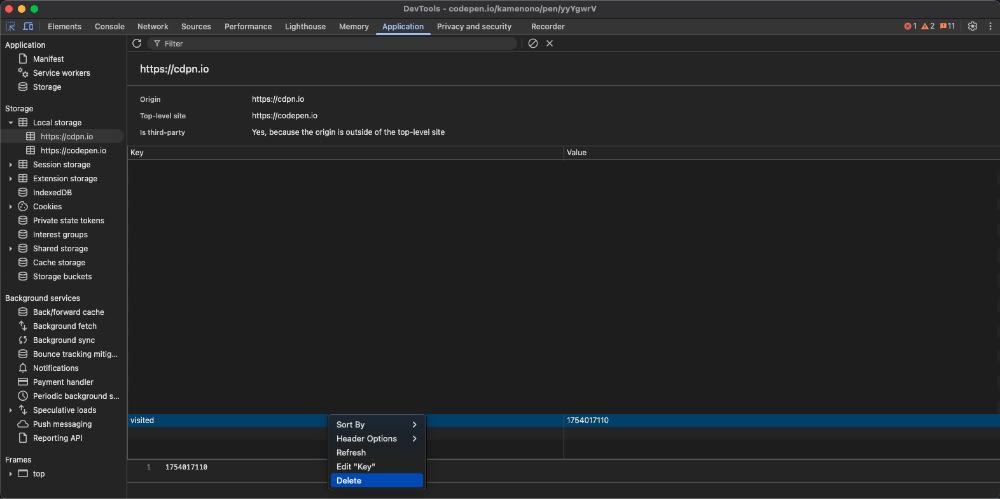Choose Refresh in the context menu
The width and height of the screenshot is (1000, 499).
[x=377, y=453]
